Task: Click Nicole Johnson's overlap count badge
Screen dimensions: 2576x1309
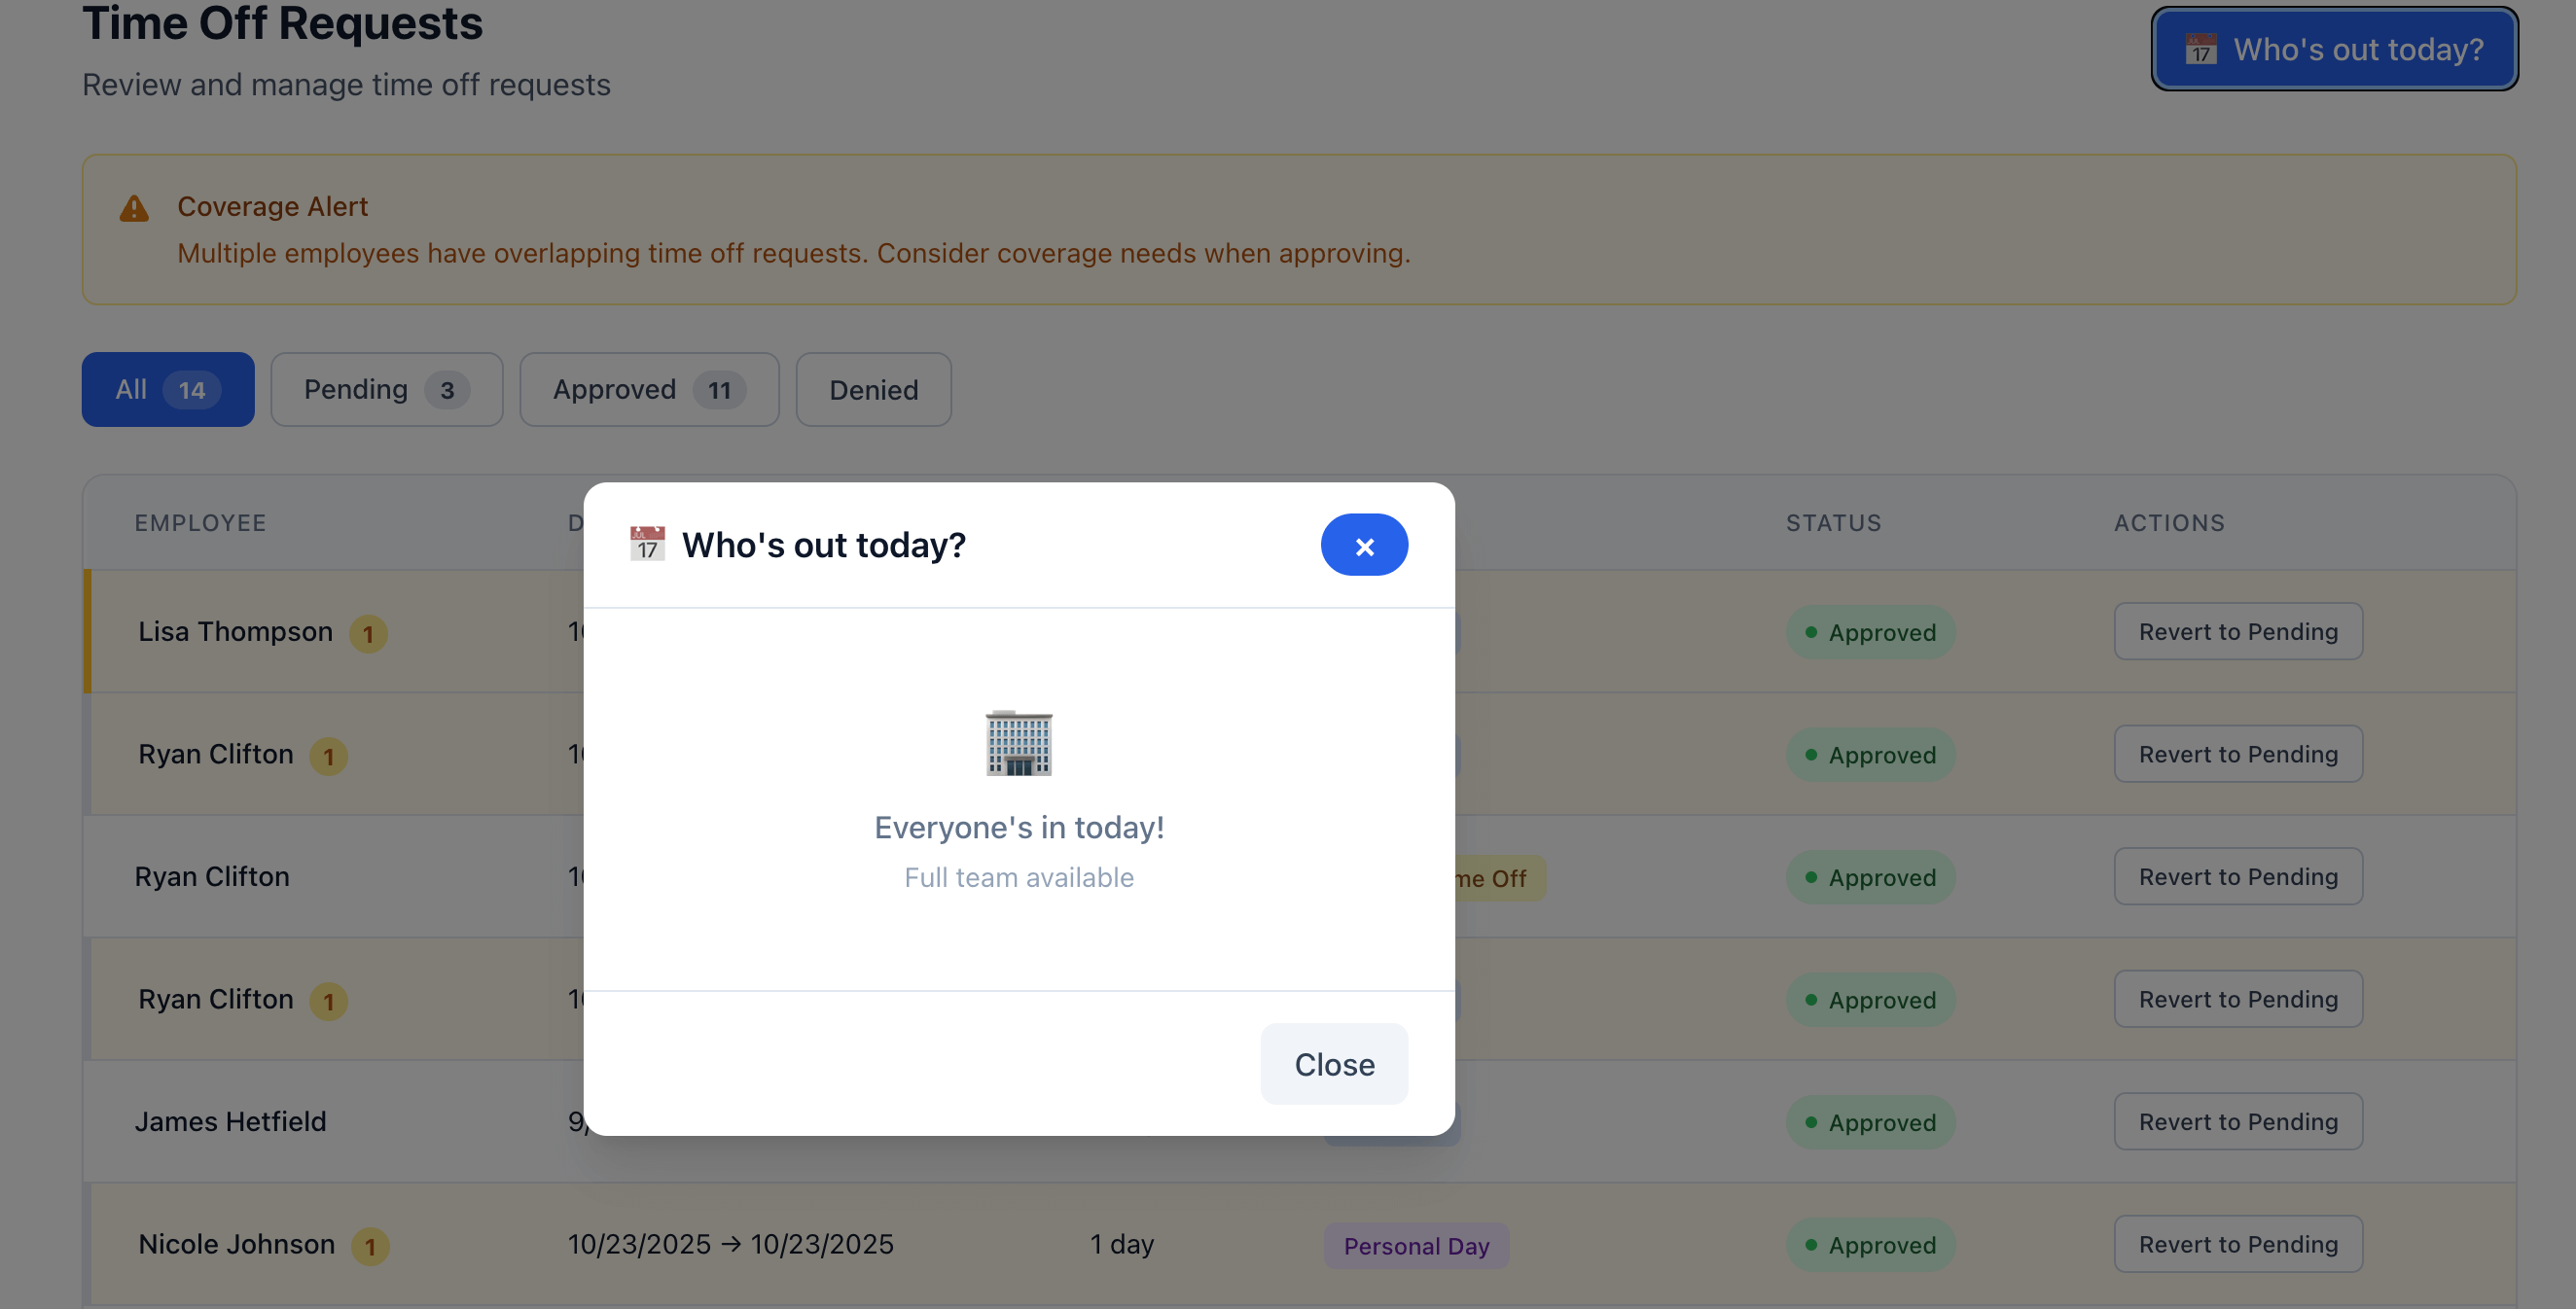Action: [x=370, y=1247]
